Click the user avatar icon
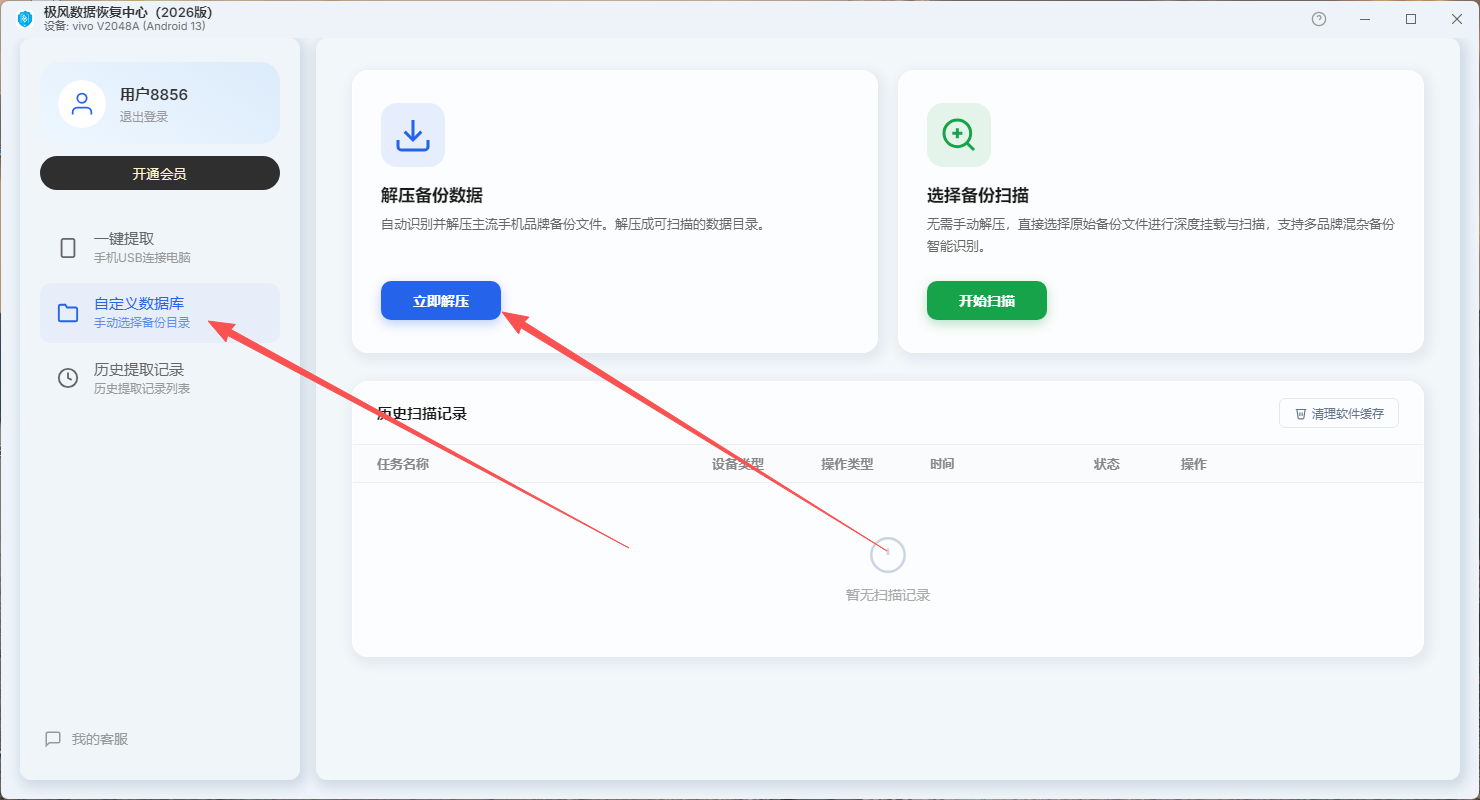This screenshot has height=800, width=1480. [x=82, y=103]
